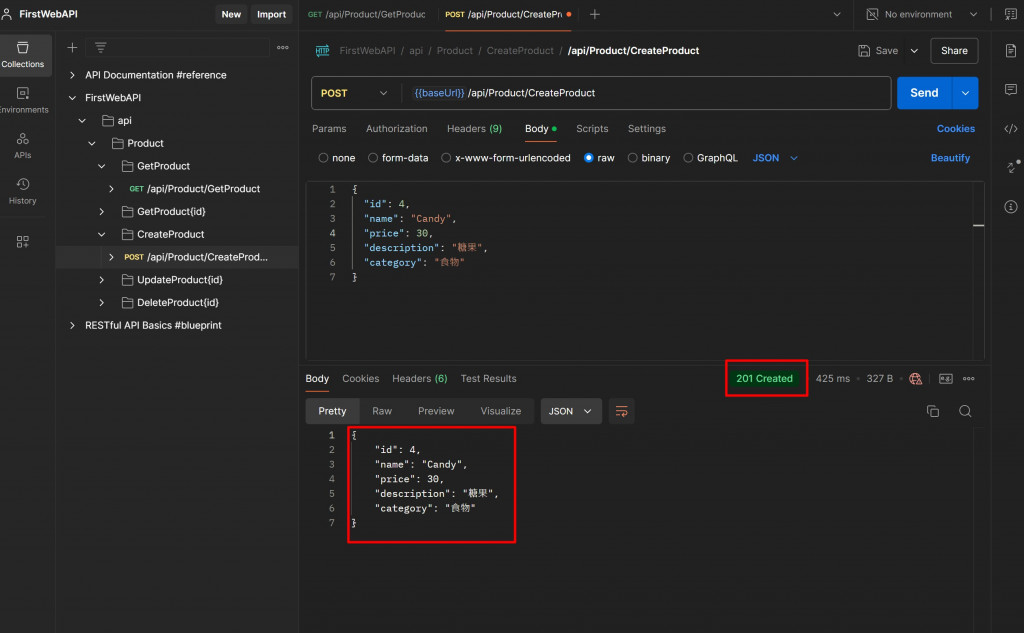Search within the response body

click(x=965, y=412)
